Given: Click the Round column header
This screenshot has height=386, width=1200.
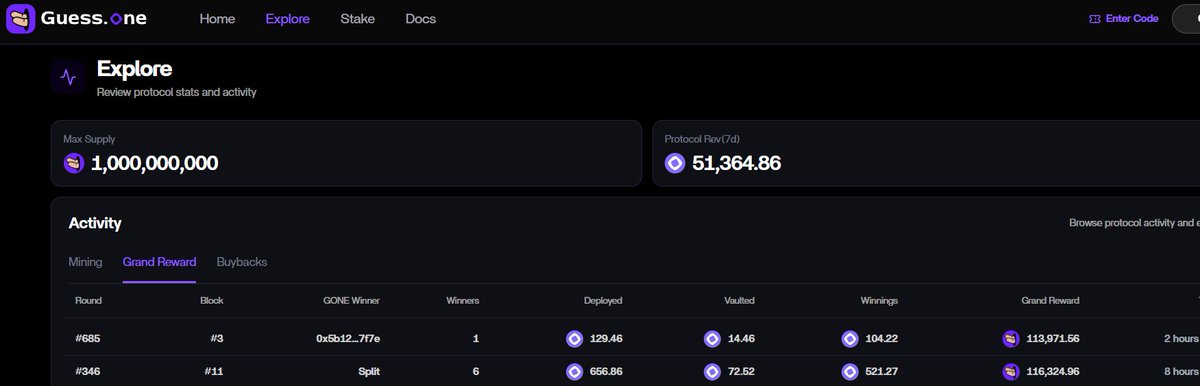Looking at the screenshot, I should 88,300.
